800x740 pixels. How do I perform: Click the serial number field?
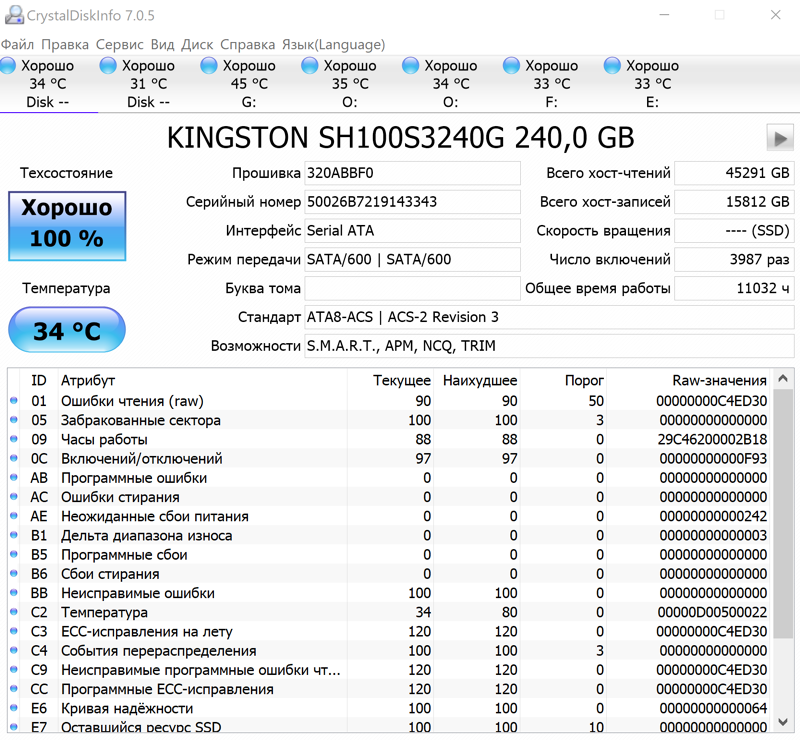412,202
